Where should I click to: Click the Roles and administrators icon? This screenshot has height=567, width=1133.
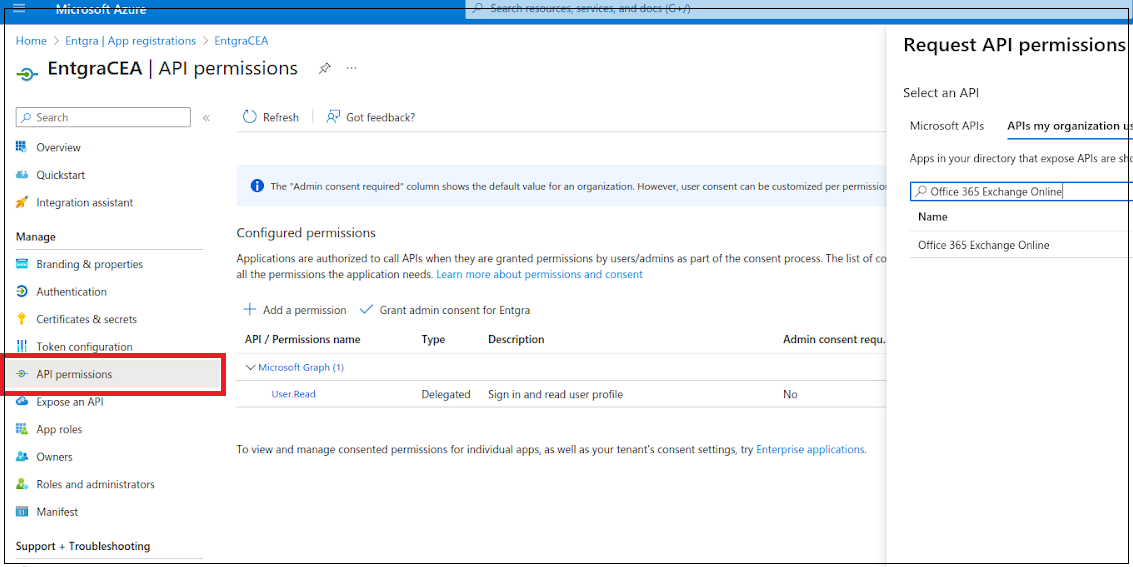tap(22, 484)
